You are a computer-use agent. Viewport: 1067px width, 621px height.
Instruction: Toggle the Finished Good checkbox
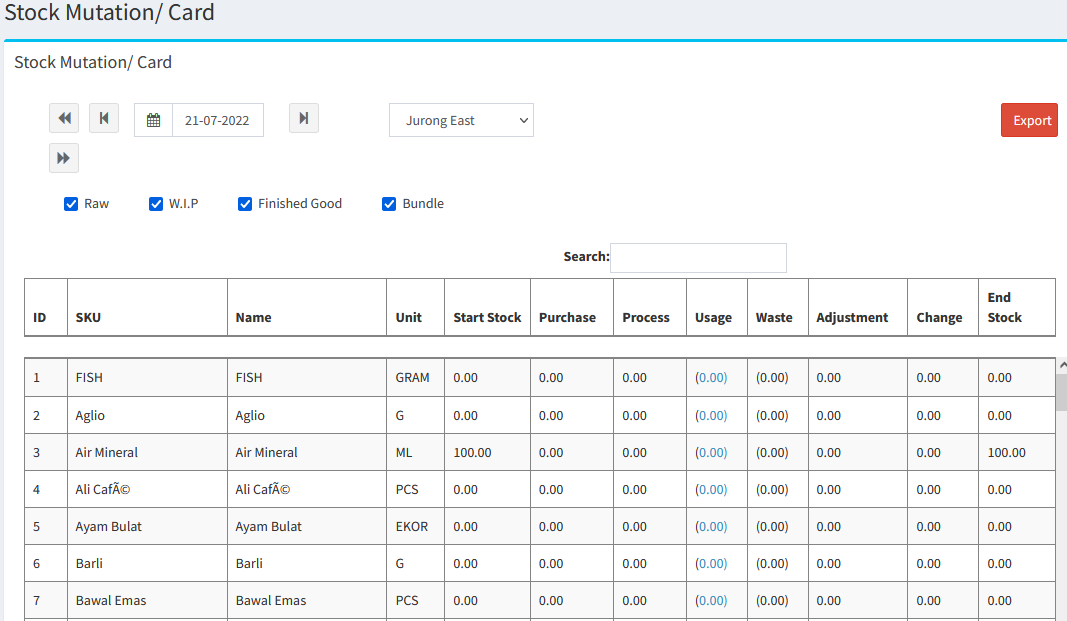(245, 204)
